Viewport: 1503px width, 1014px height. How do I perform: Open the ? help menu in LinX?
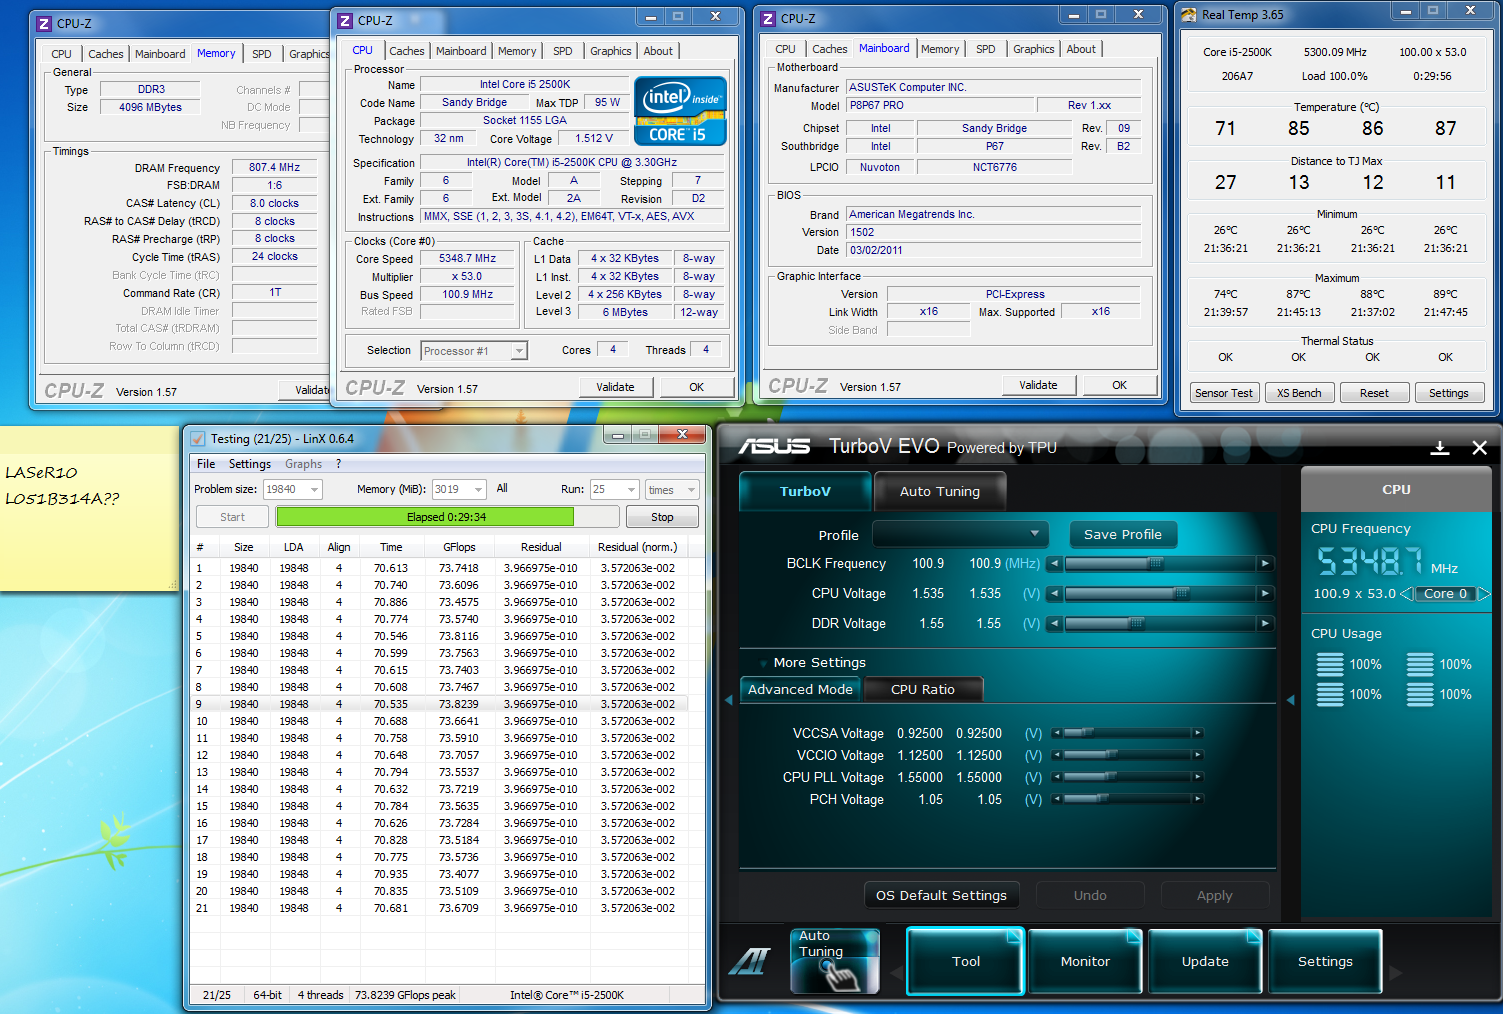tap(338, 464)
